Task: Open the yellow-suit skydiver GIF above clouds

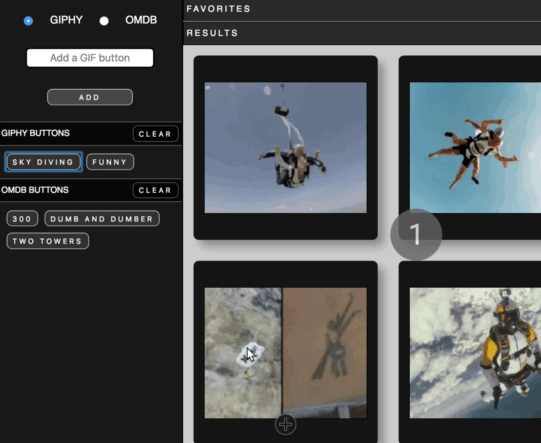Action: pos(475,353)
